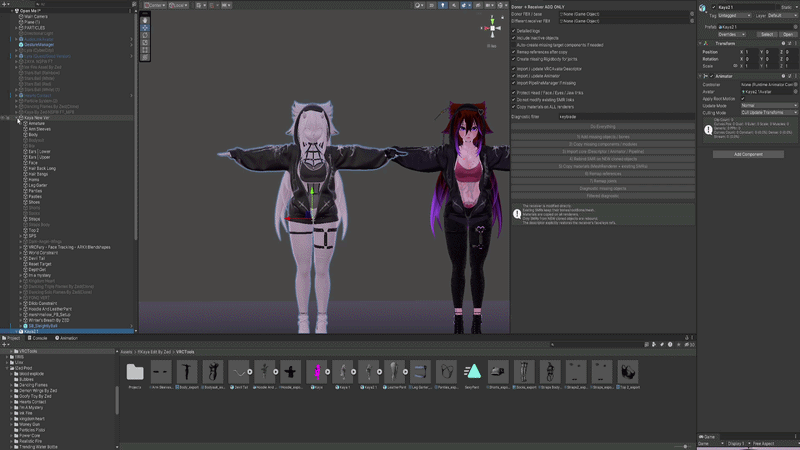
Task: Click object picker for Donor FBX field
Action: click(692, 14)
